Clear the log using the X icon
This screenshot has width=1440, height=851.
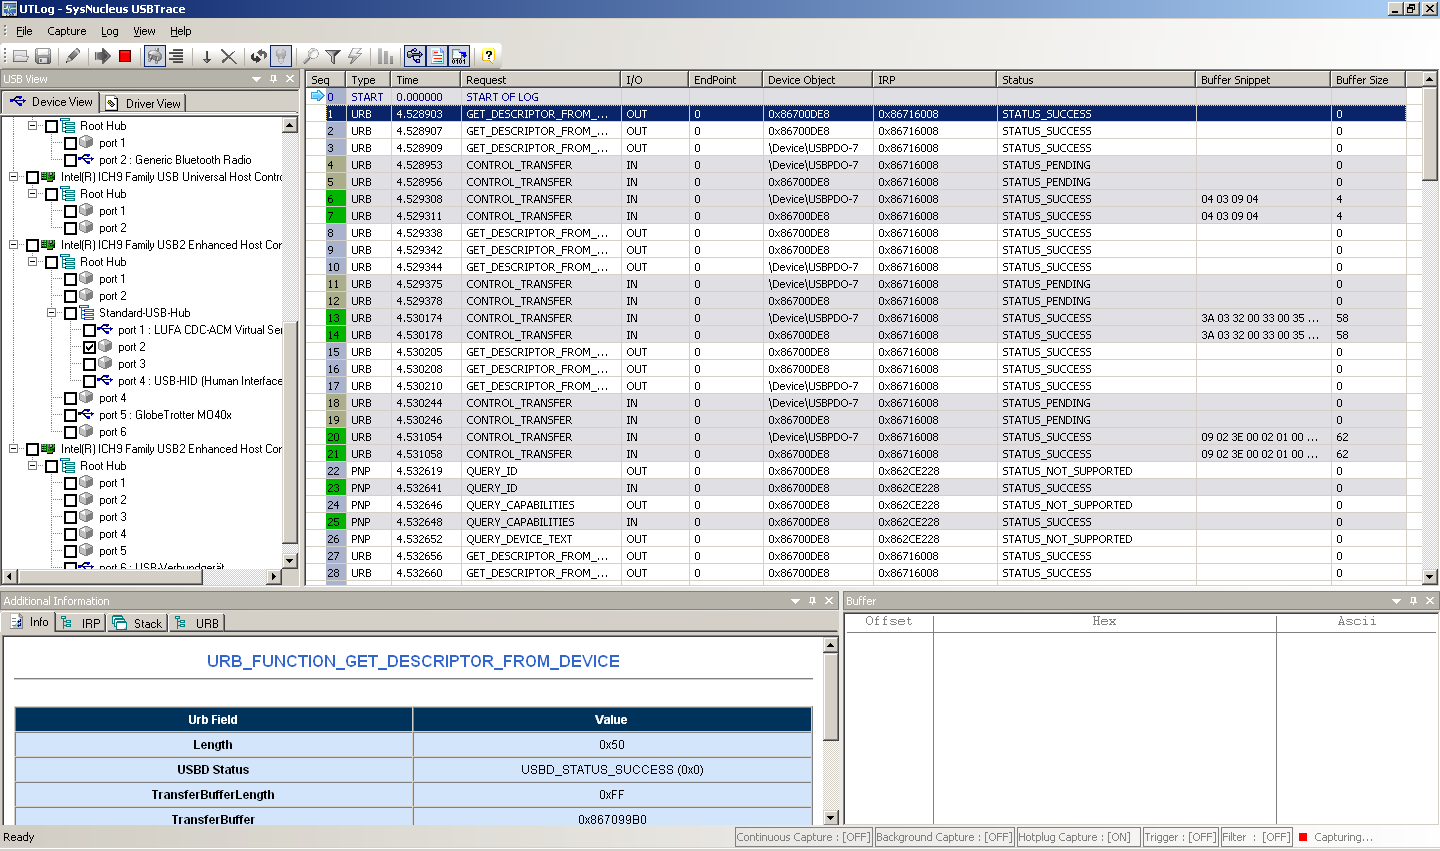point(229,57)
